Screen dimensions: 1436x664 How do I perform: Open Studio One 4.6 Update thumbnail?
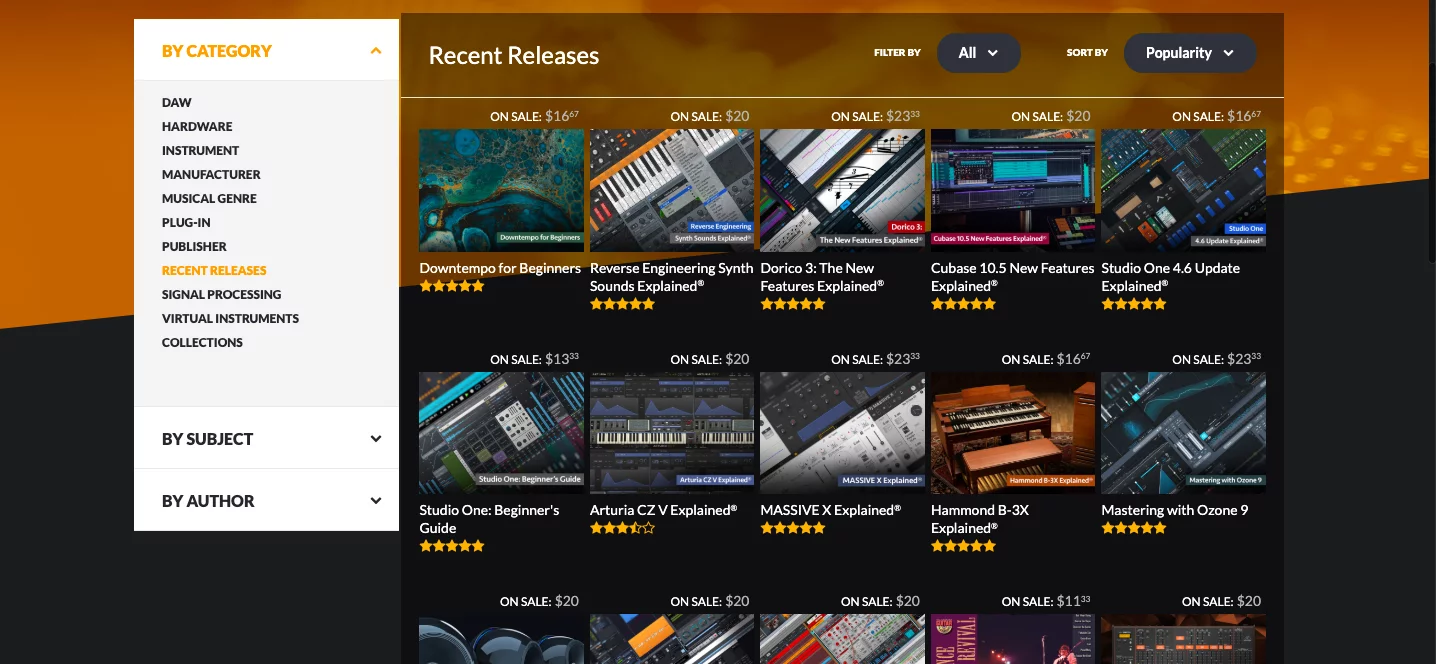click(x=1183, y=190)
